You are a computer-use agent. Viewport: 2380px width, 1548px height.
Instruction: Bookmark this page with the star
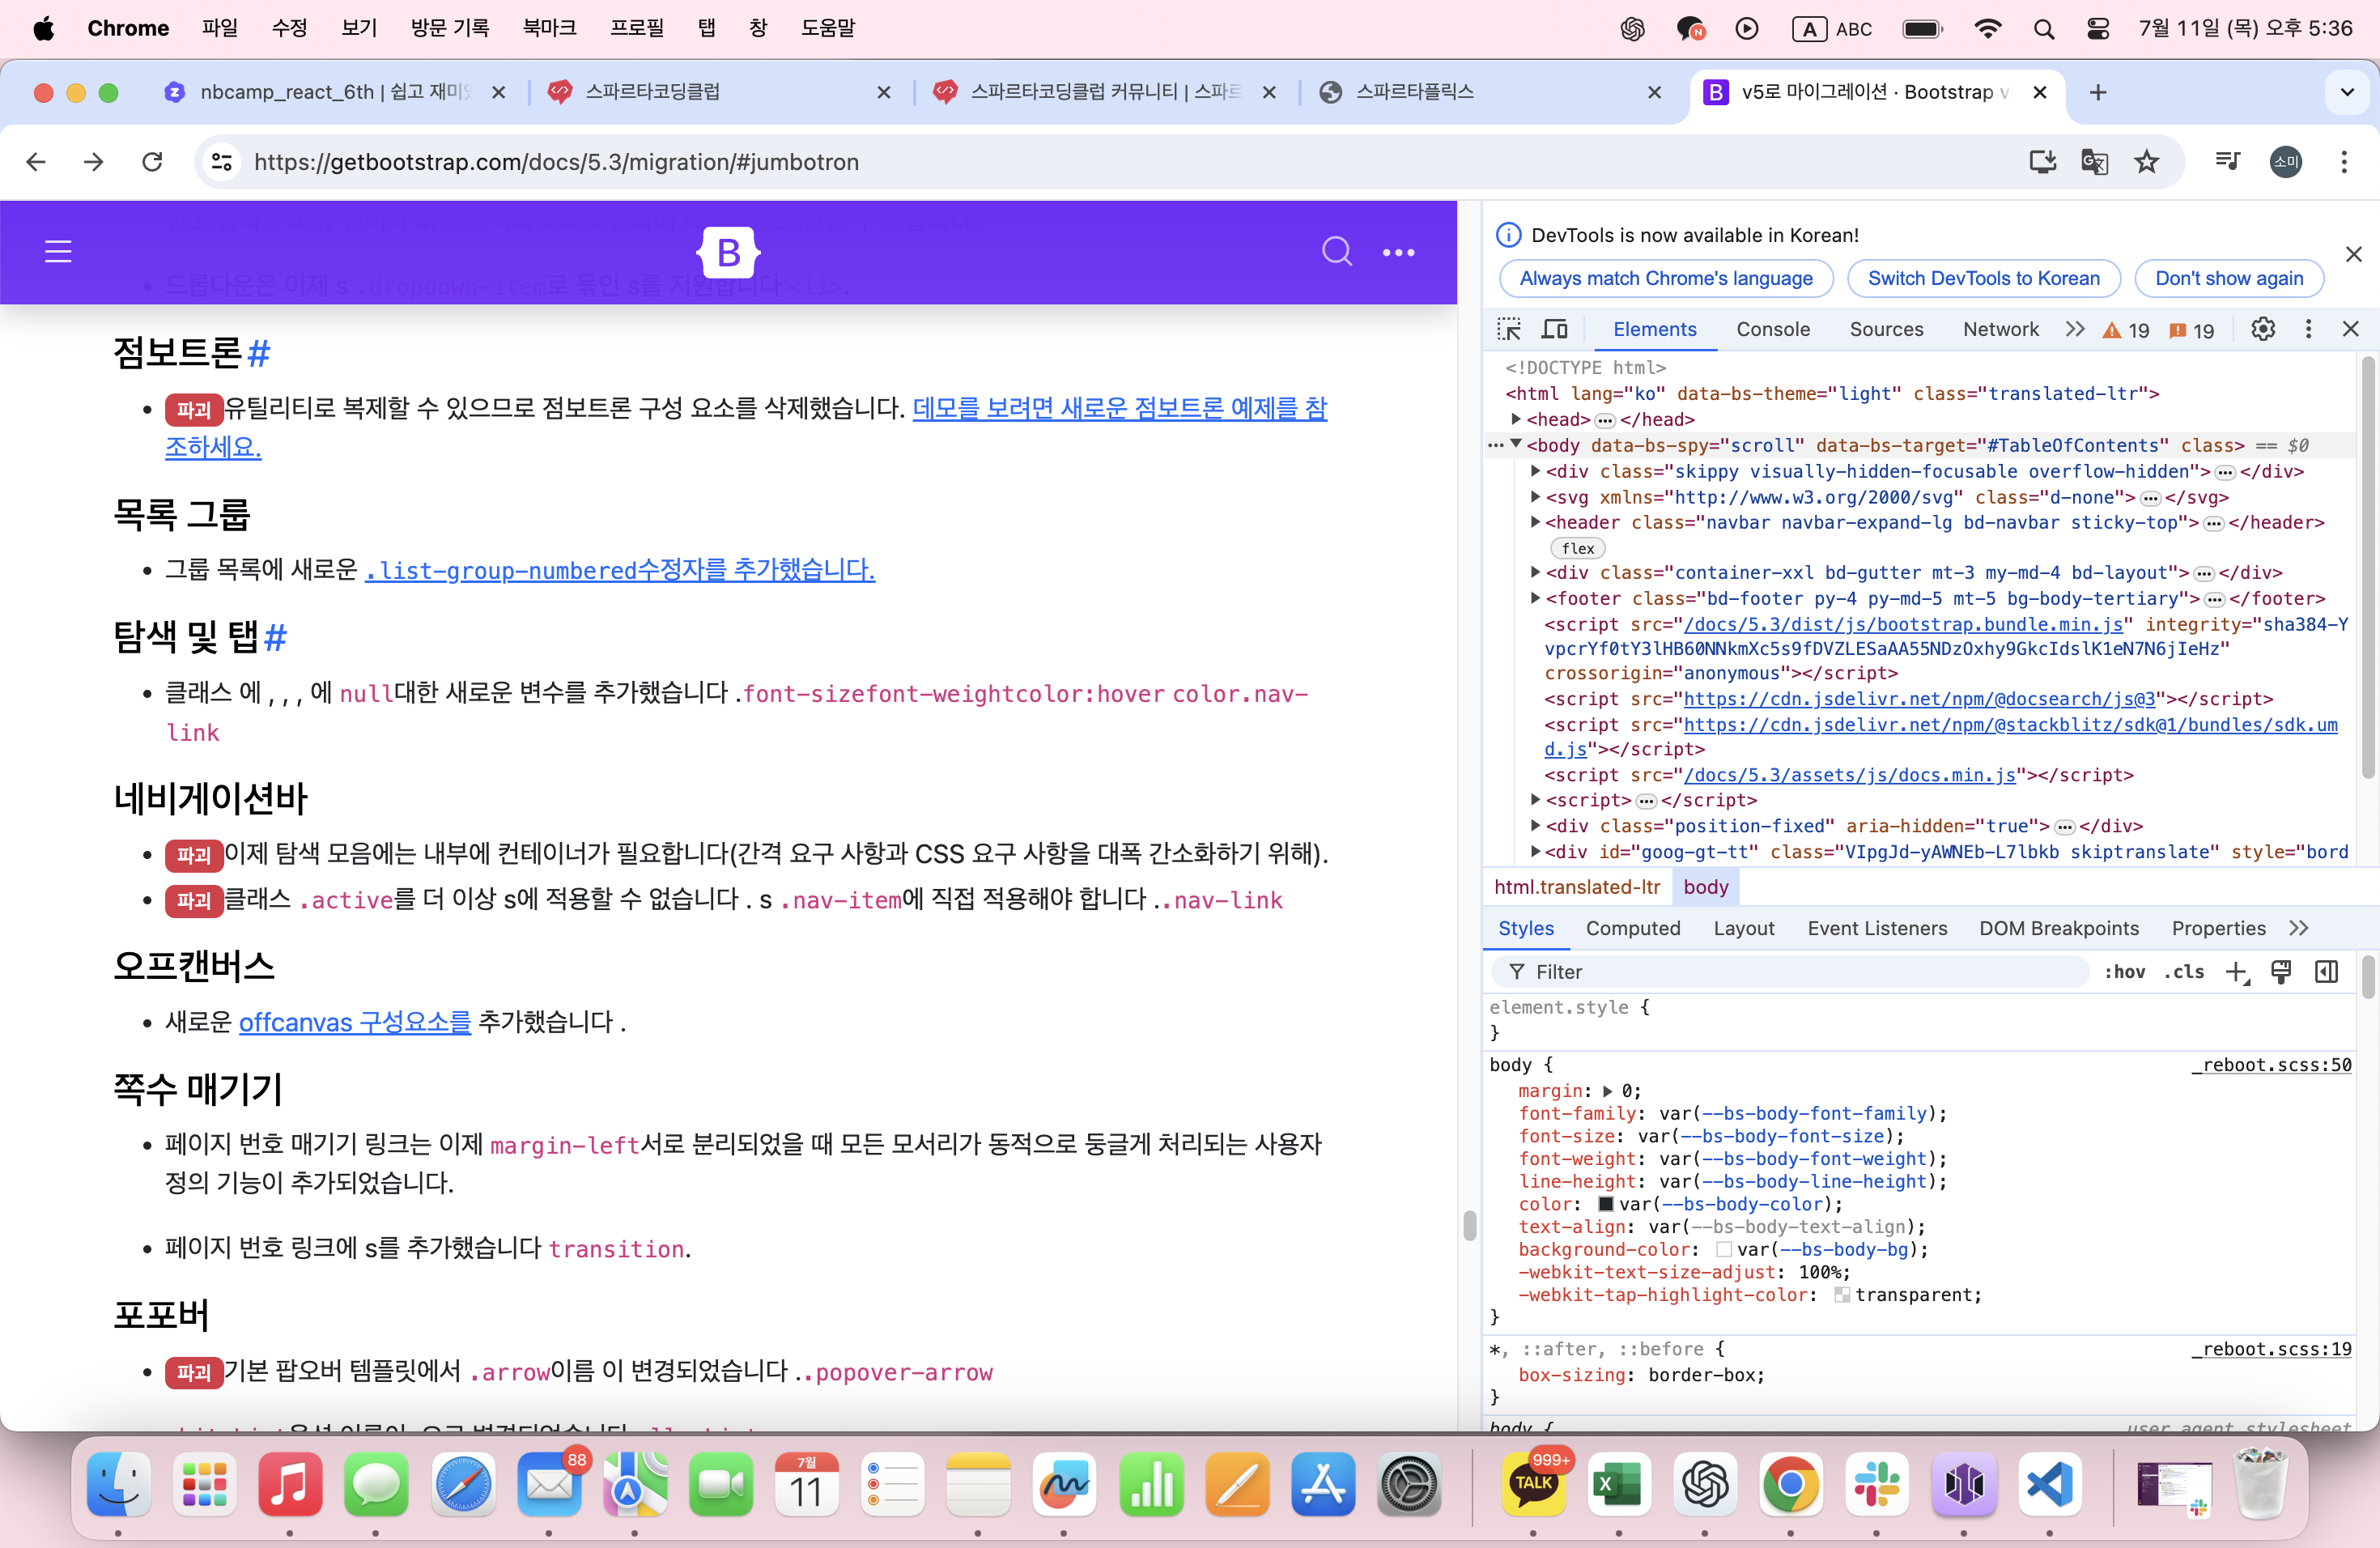point(2147,162)
